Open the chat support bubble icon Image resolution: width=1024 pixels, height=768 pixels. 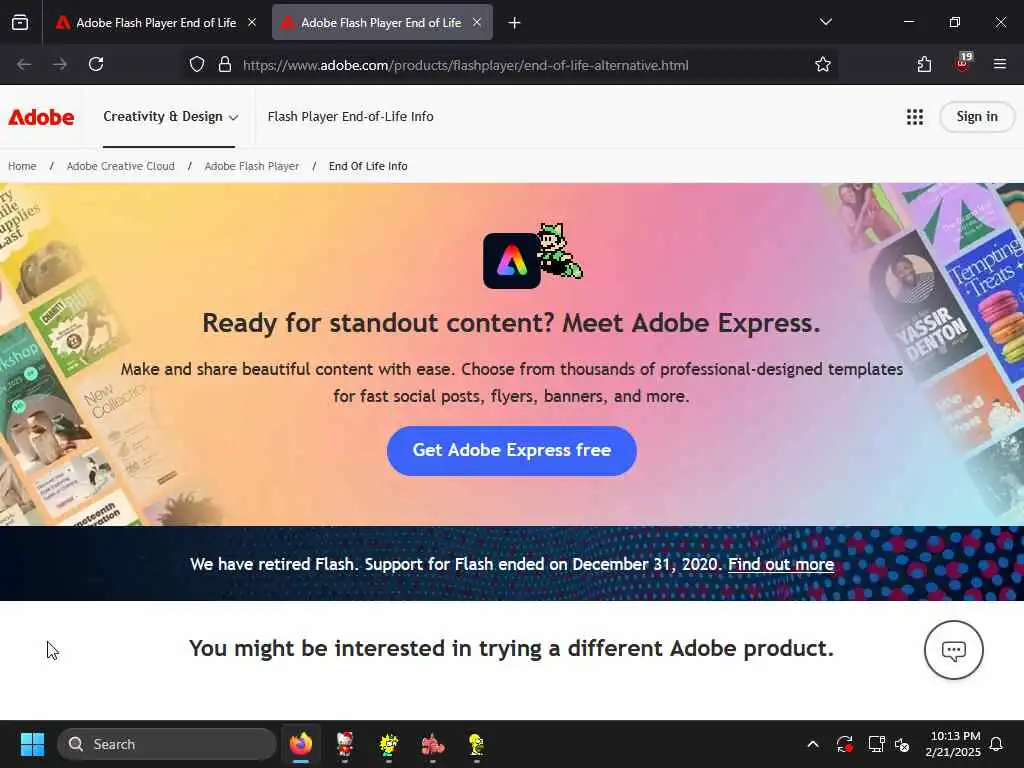(x=953, y=650)
